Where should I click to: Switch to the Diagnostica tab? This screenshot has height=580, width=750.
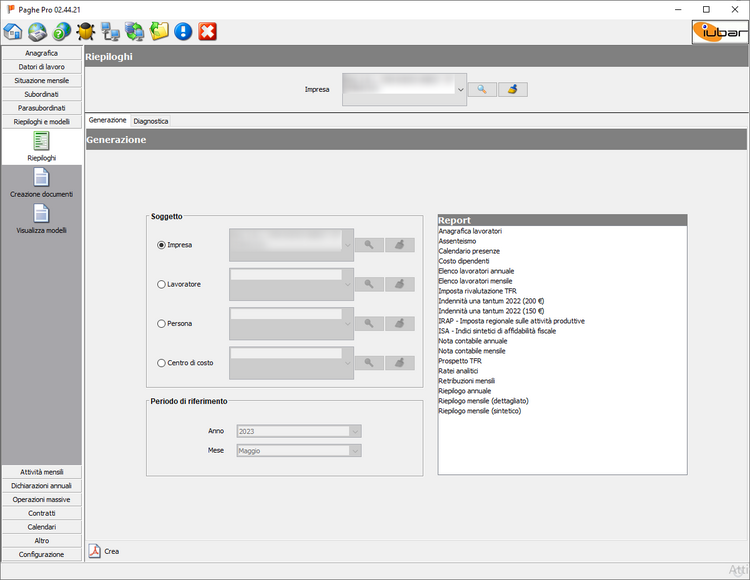coord(151,121)
